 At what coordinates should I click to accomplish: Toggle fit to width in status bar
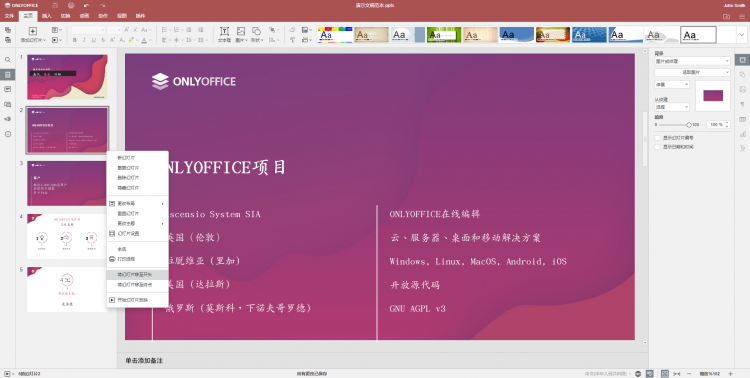(677, 374)
